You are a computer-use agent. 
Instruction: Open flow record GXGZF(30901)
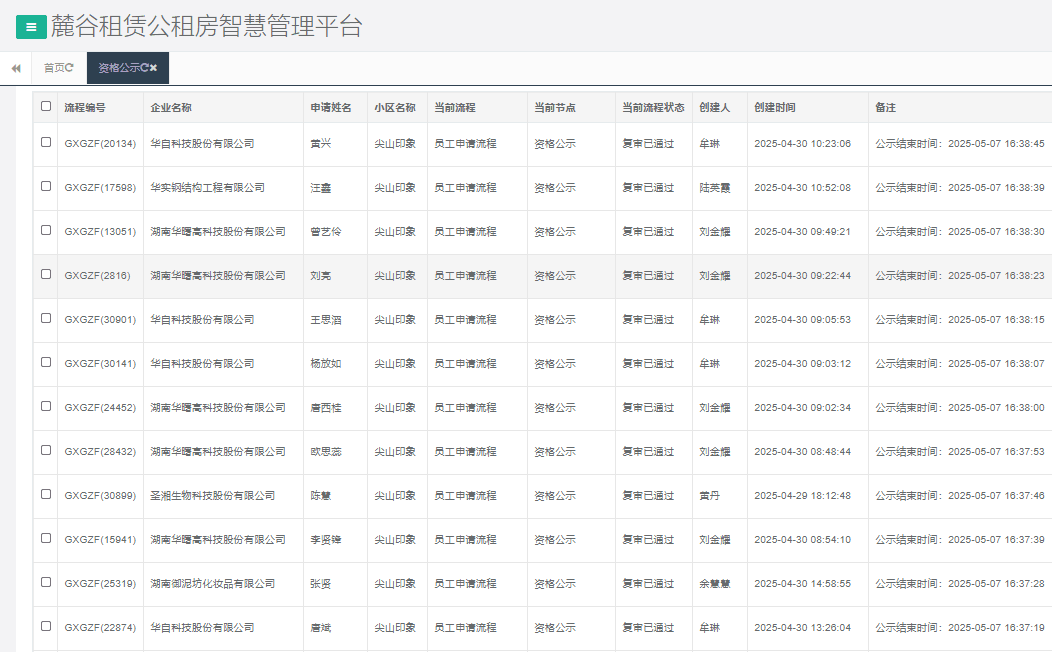(98, 319)
